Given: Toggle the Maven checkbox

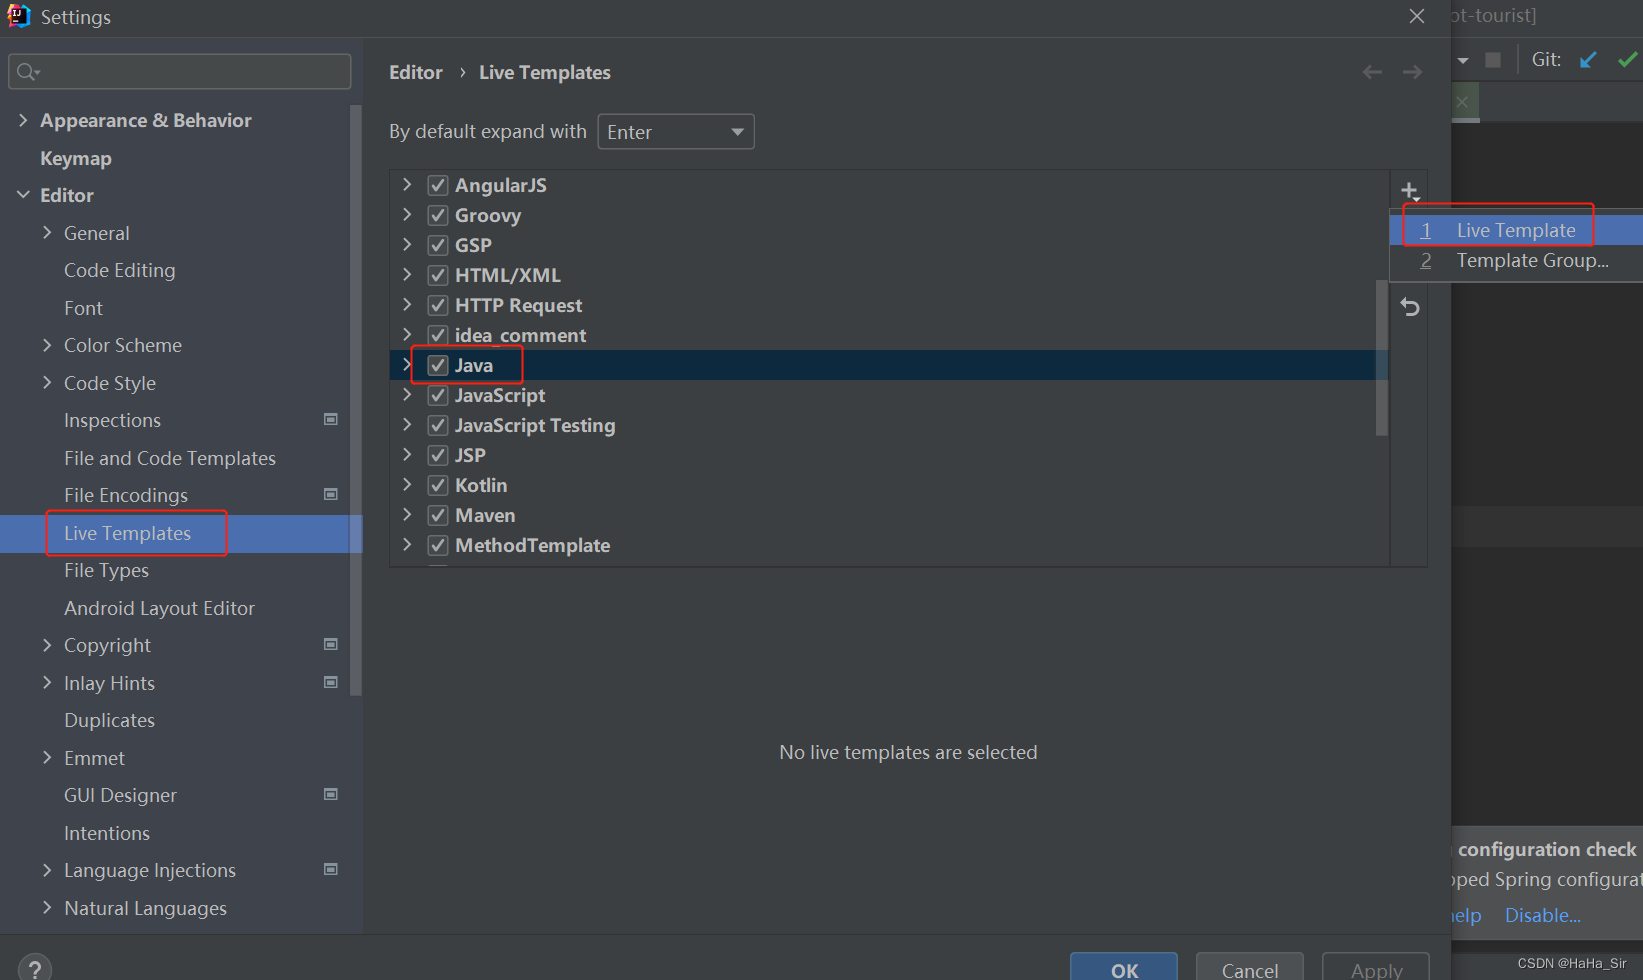Looking at the screenshot, I should 438,515.
